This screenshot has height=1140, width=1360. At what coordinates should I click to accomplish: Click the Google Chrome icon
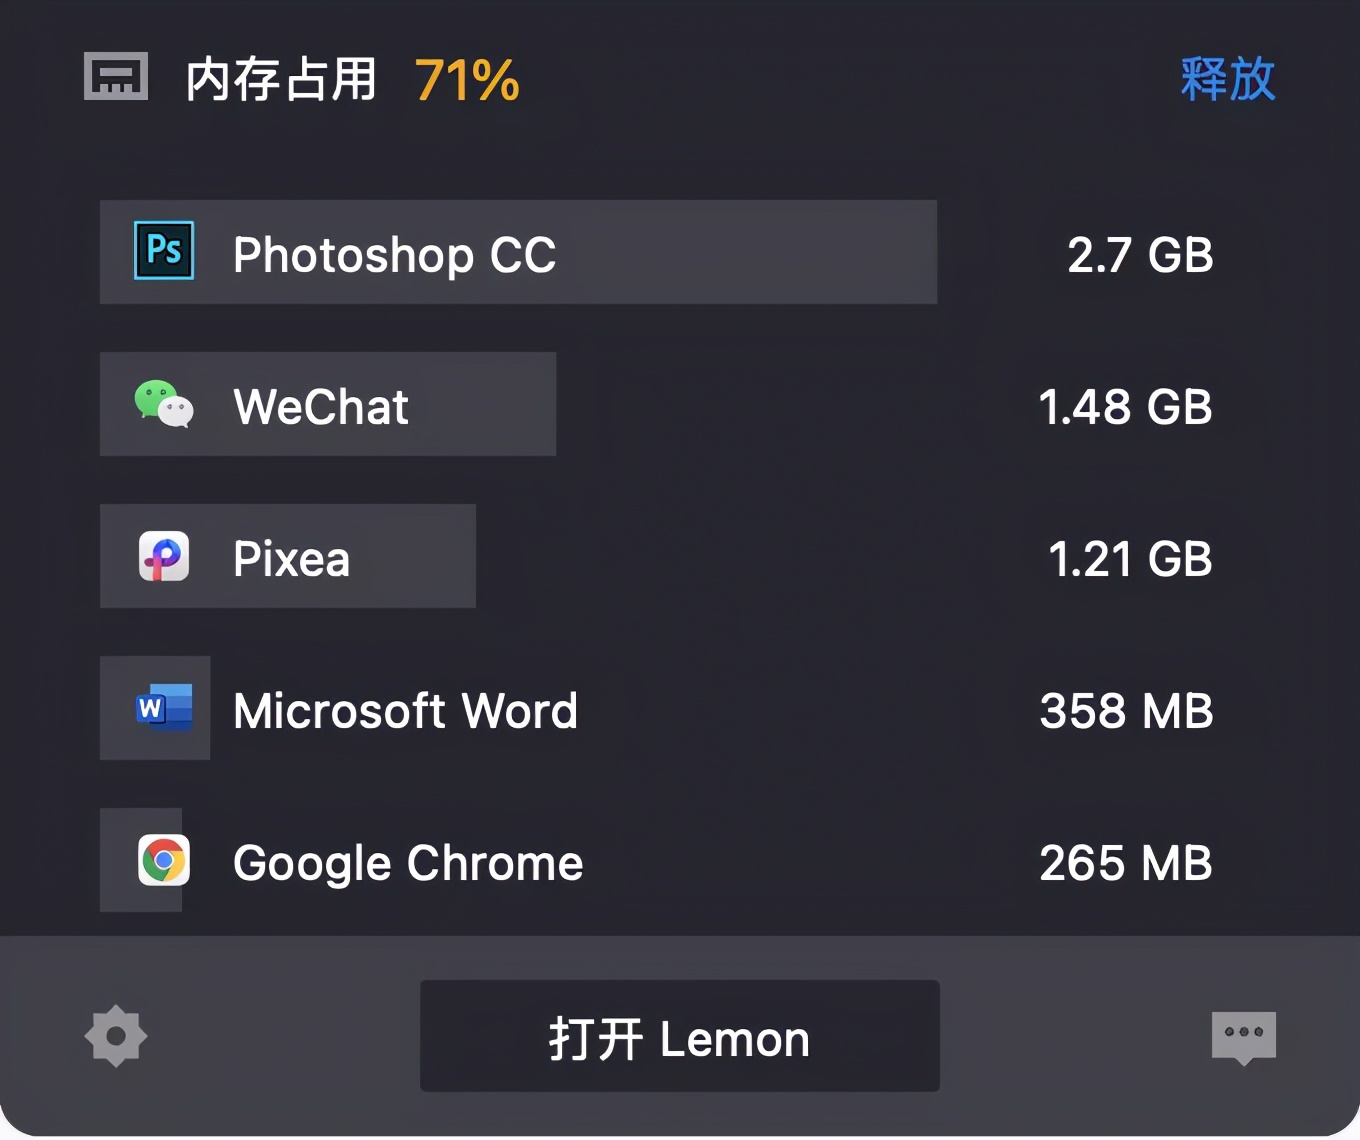[x=163, y=860]
